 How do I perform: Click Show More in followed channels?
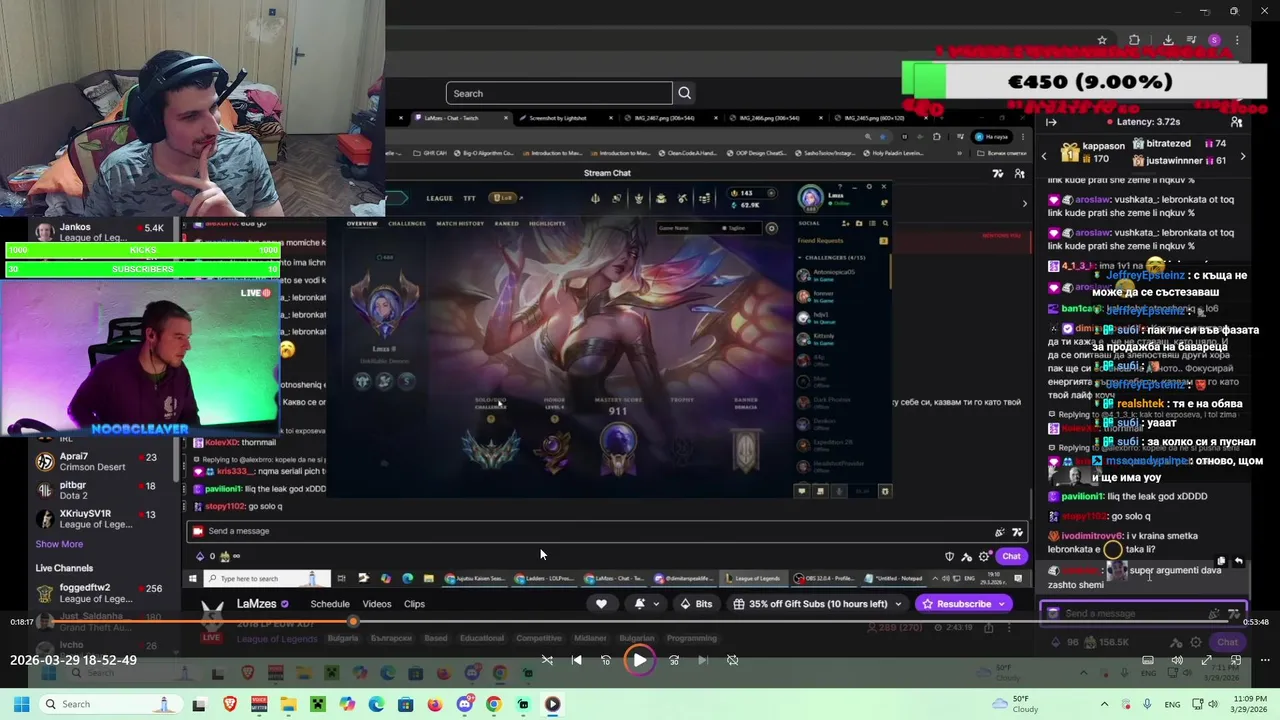click(59, 544)
